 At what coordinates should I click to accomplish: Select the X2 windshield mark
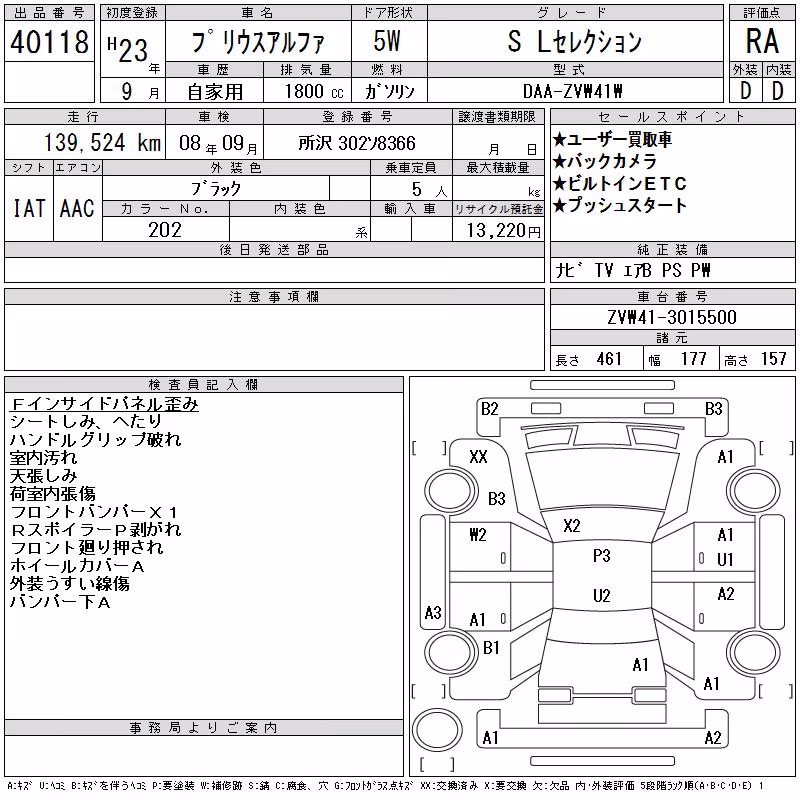pos(572,526)
